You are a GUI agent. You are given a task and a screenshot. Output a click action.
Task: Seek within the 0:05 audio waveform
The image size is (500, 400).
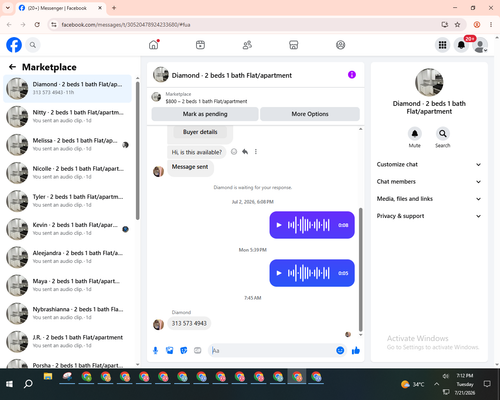coord(309,273)
